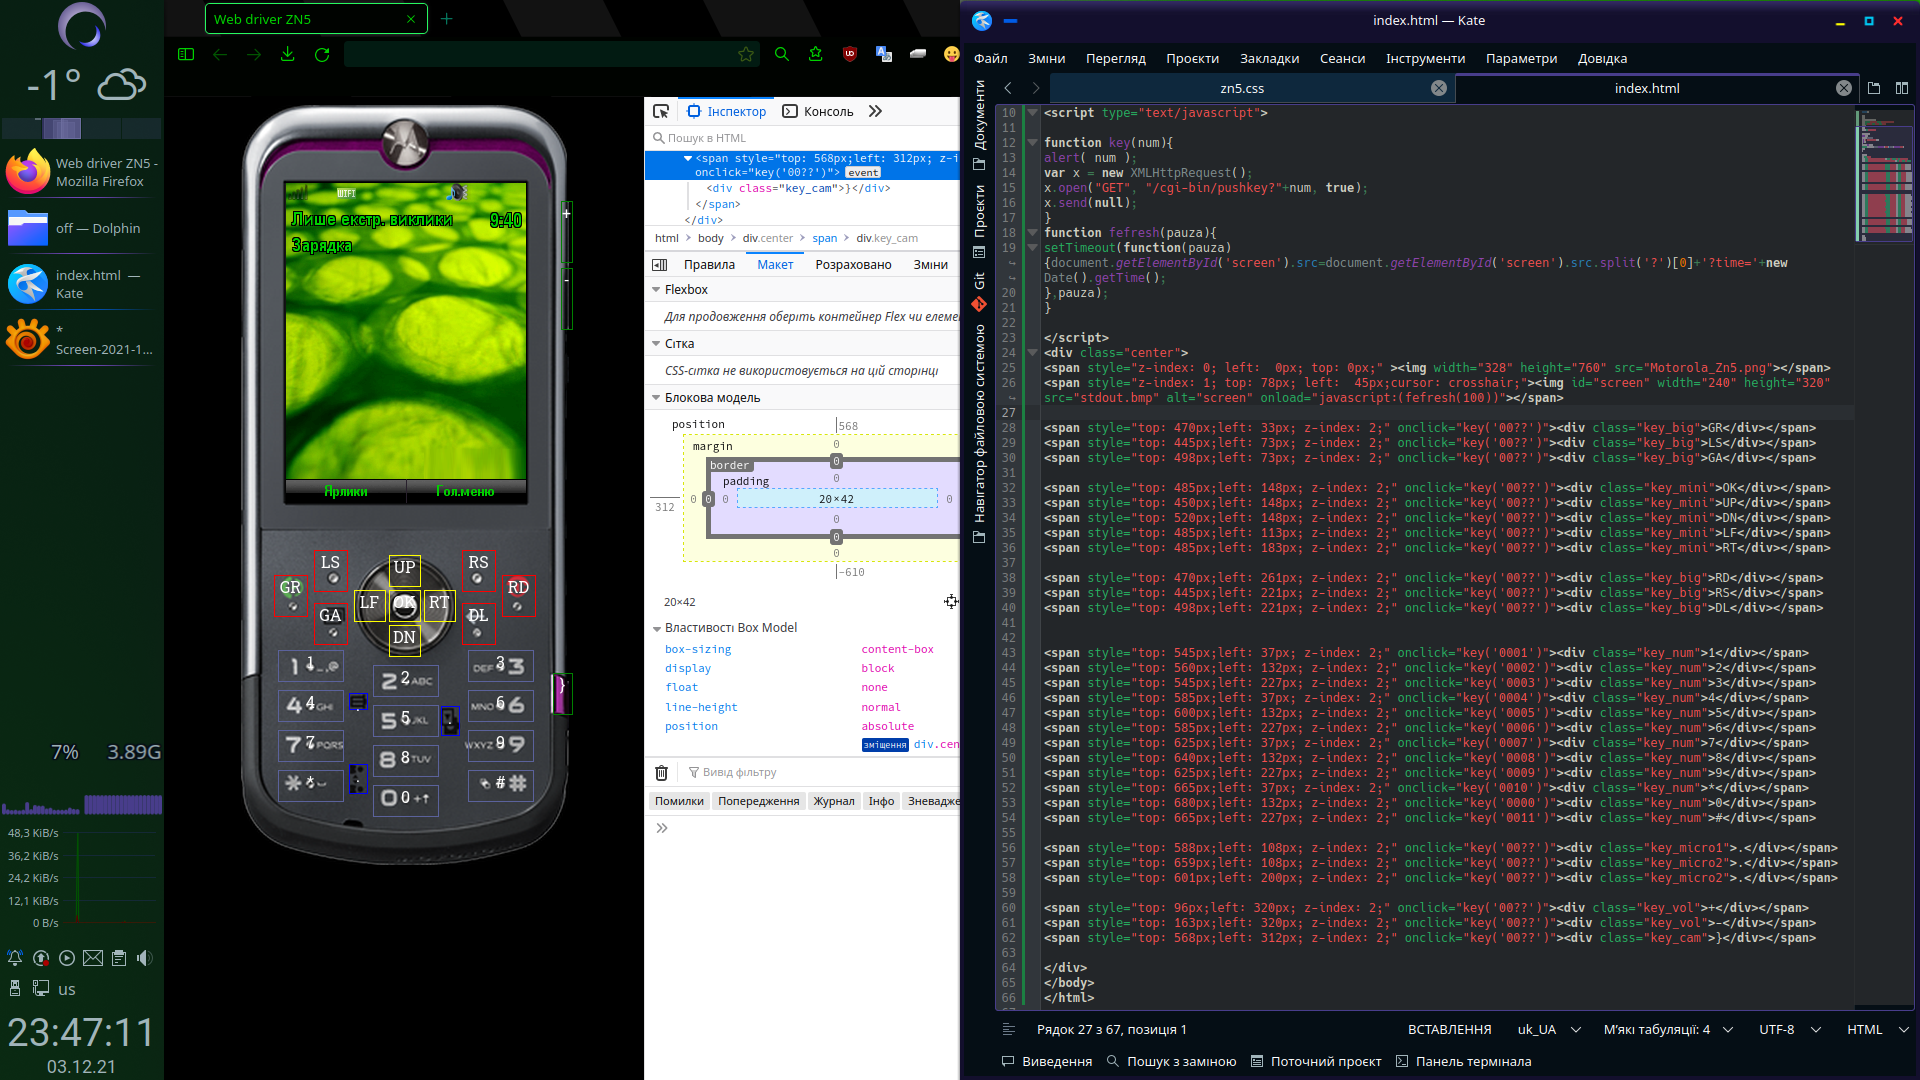
Task: Open the Firefox downloads icon
Action: pyautogui.click(x=287, y=55)
